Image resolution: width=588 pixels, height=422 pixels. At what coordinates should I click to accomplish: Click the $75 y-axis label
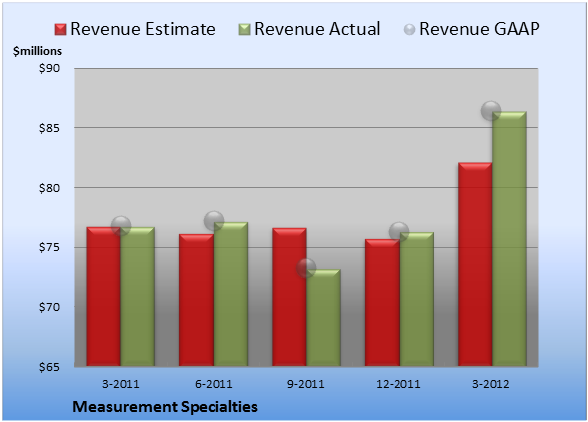coord(50,247)
